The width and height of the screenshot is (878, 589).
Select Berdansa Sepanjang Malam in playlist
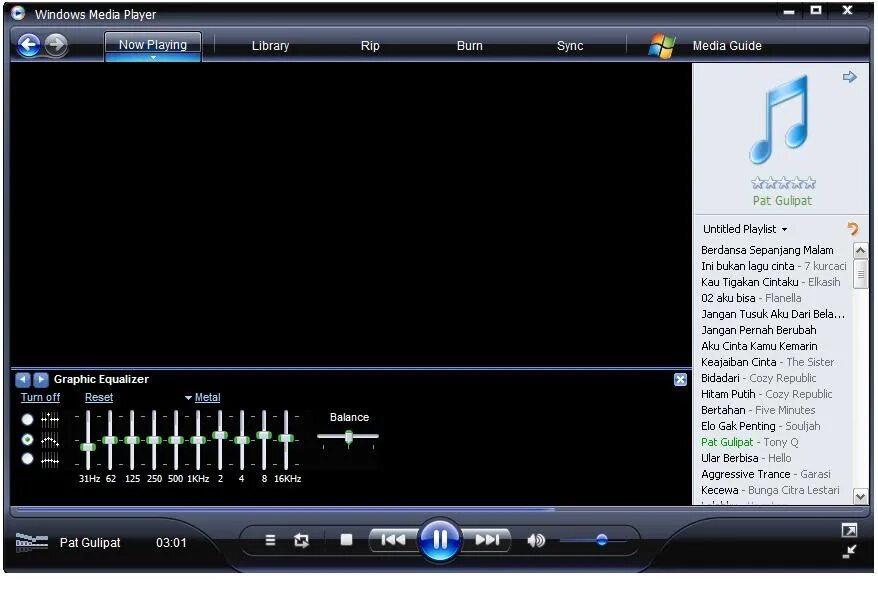[x=767, y=250]
